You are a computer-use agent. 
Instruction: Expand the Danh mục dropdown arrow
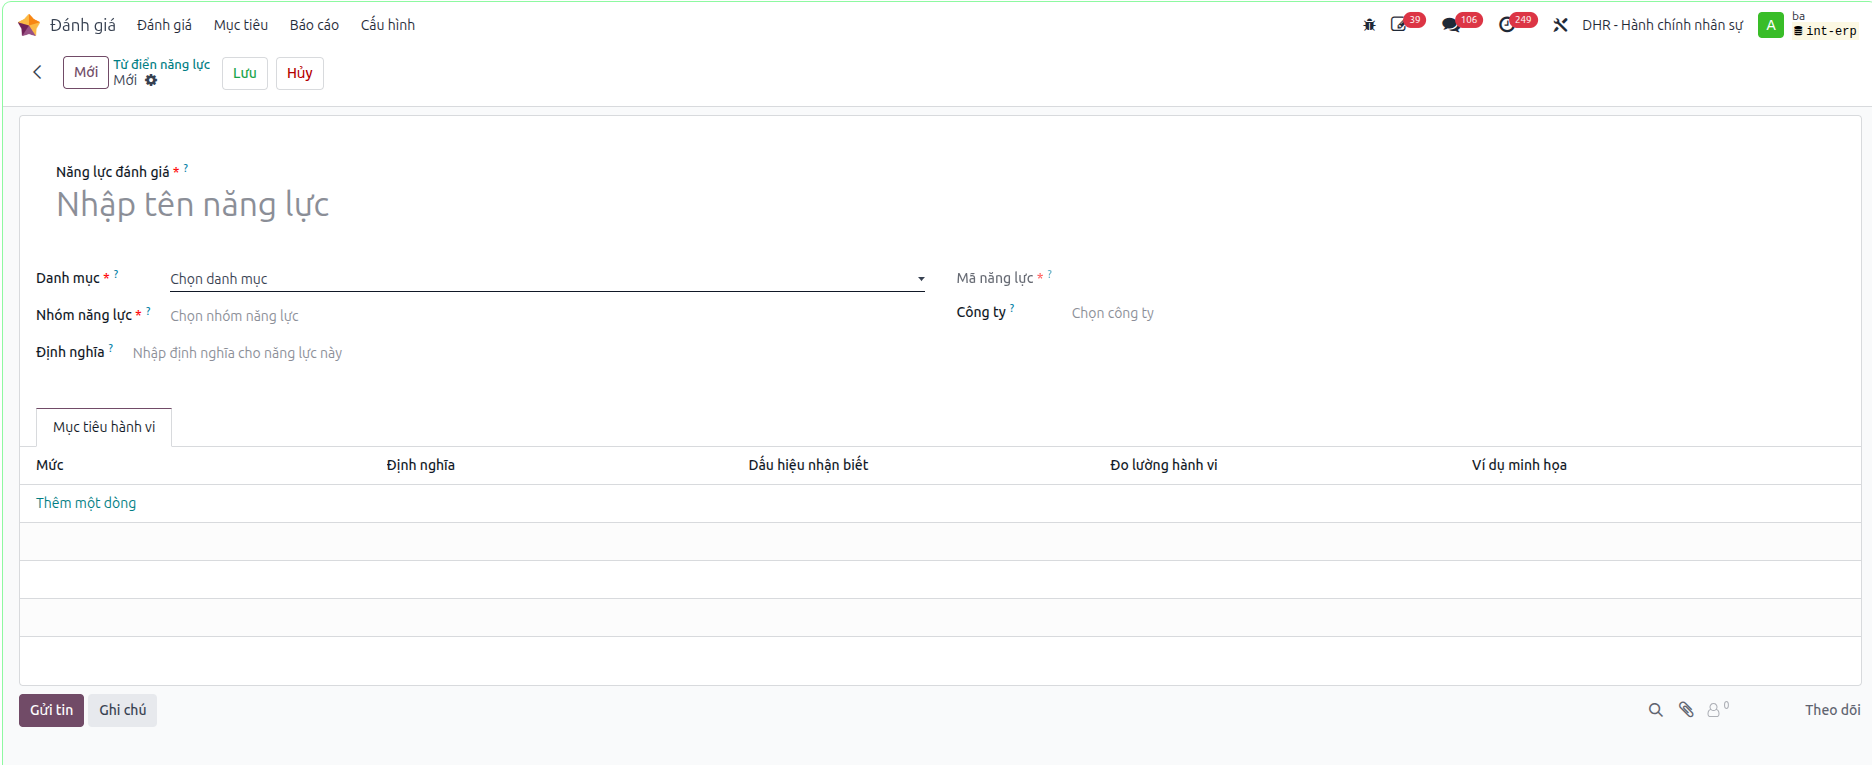pyautogui.click(x=921, y=279)
